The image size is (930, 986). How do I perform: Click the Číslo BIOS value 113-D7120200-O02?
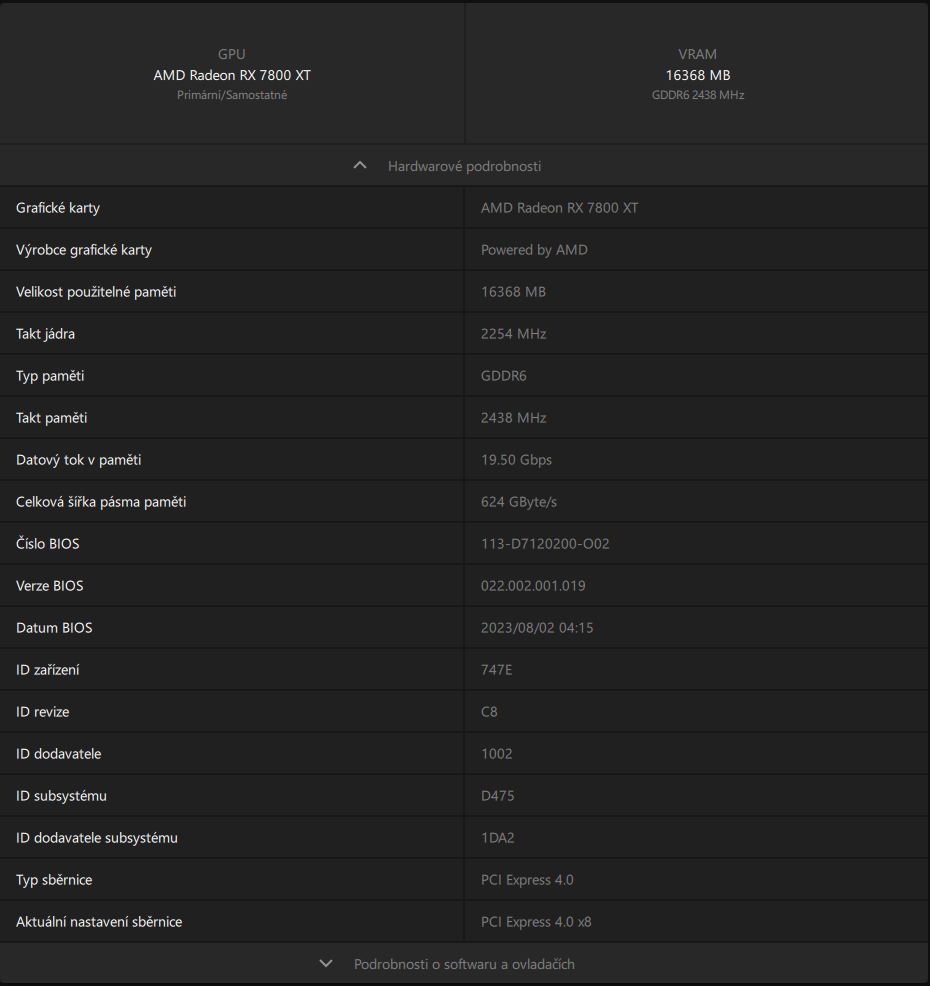click(545, 544)
